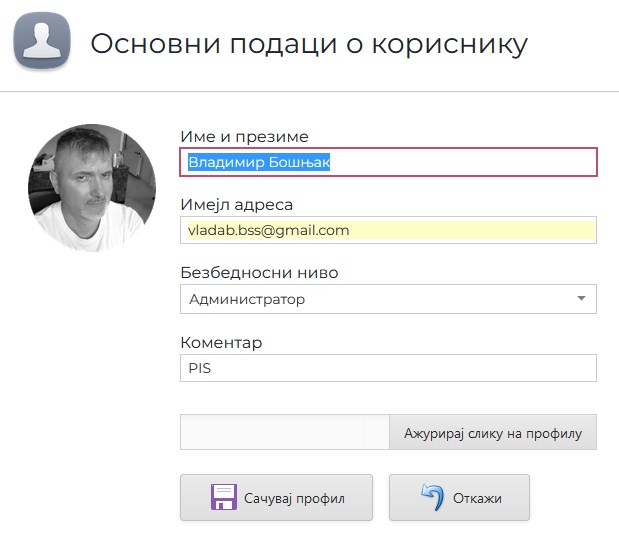Click the purple floppy disk save icon
This screenshot has width=619, height=539.
pyautogui.click(x=224, y=498)
